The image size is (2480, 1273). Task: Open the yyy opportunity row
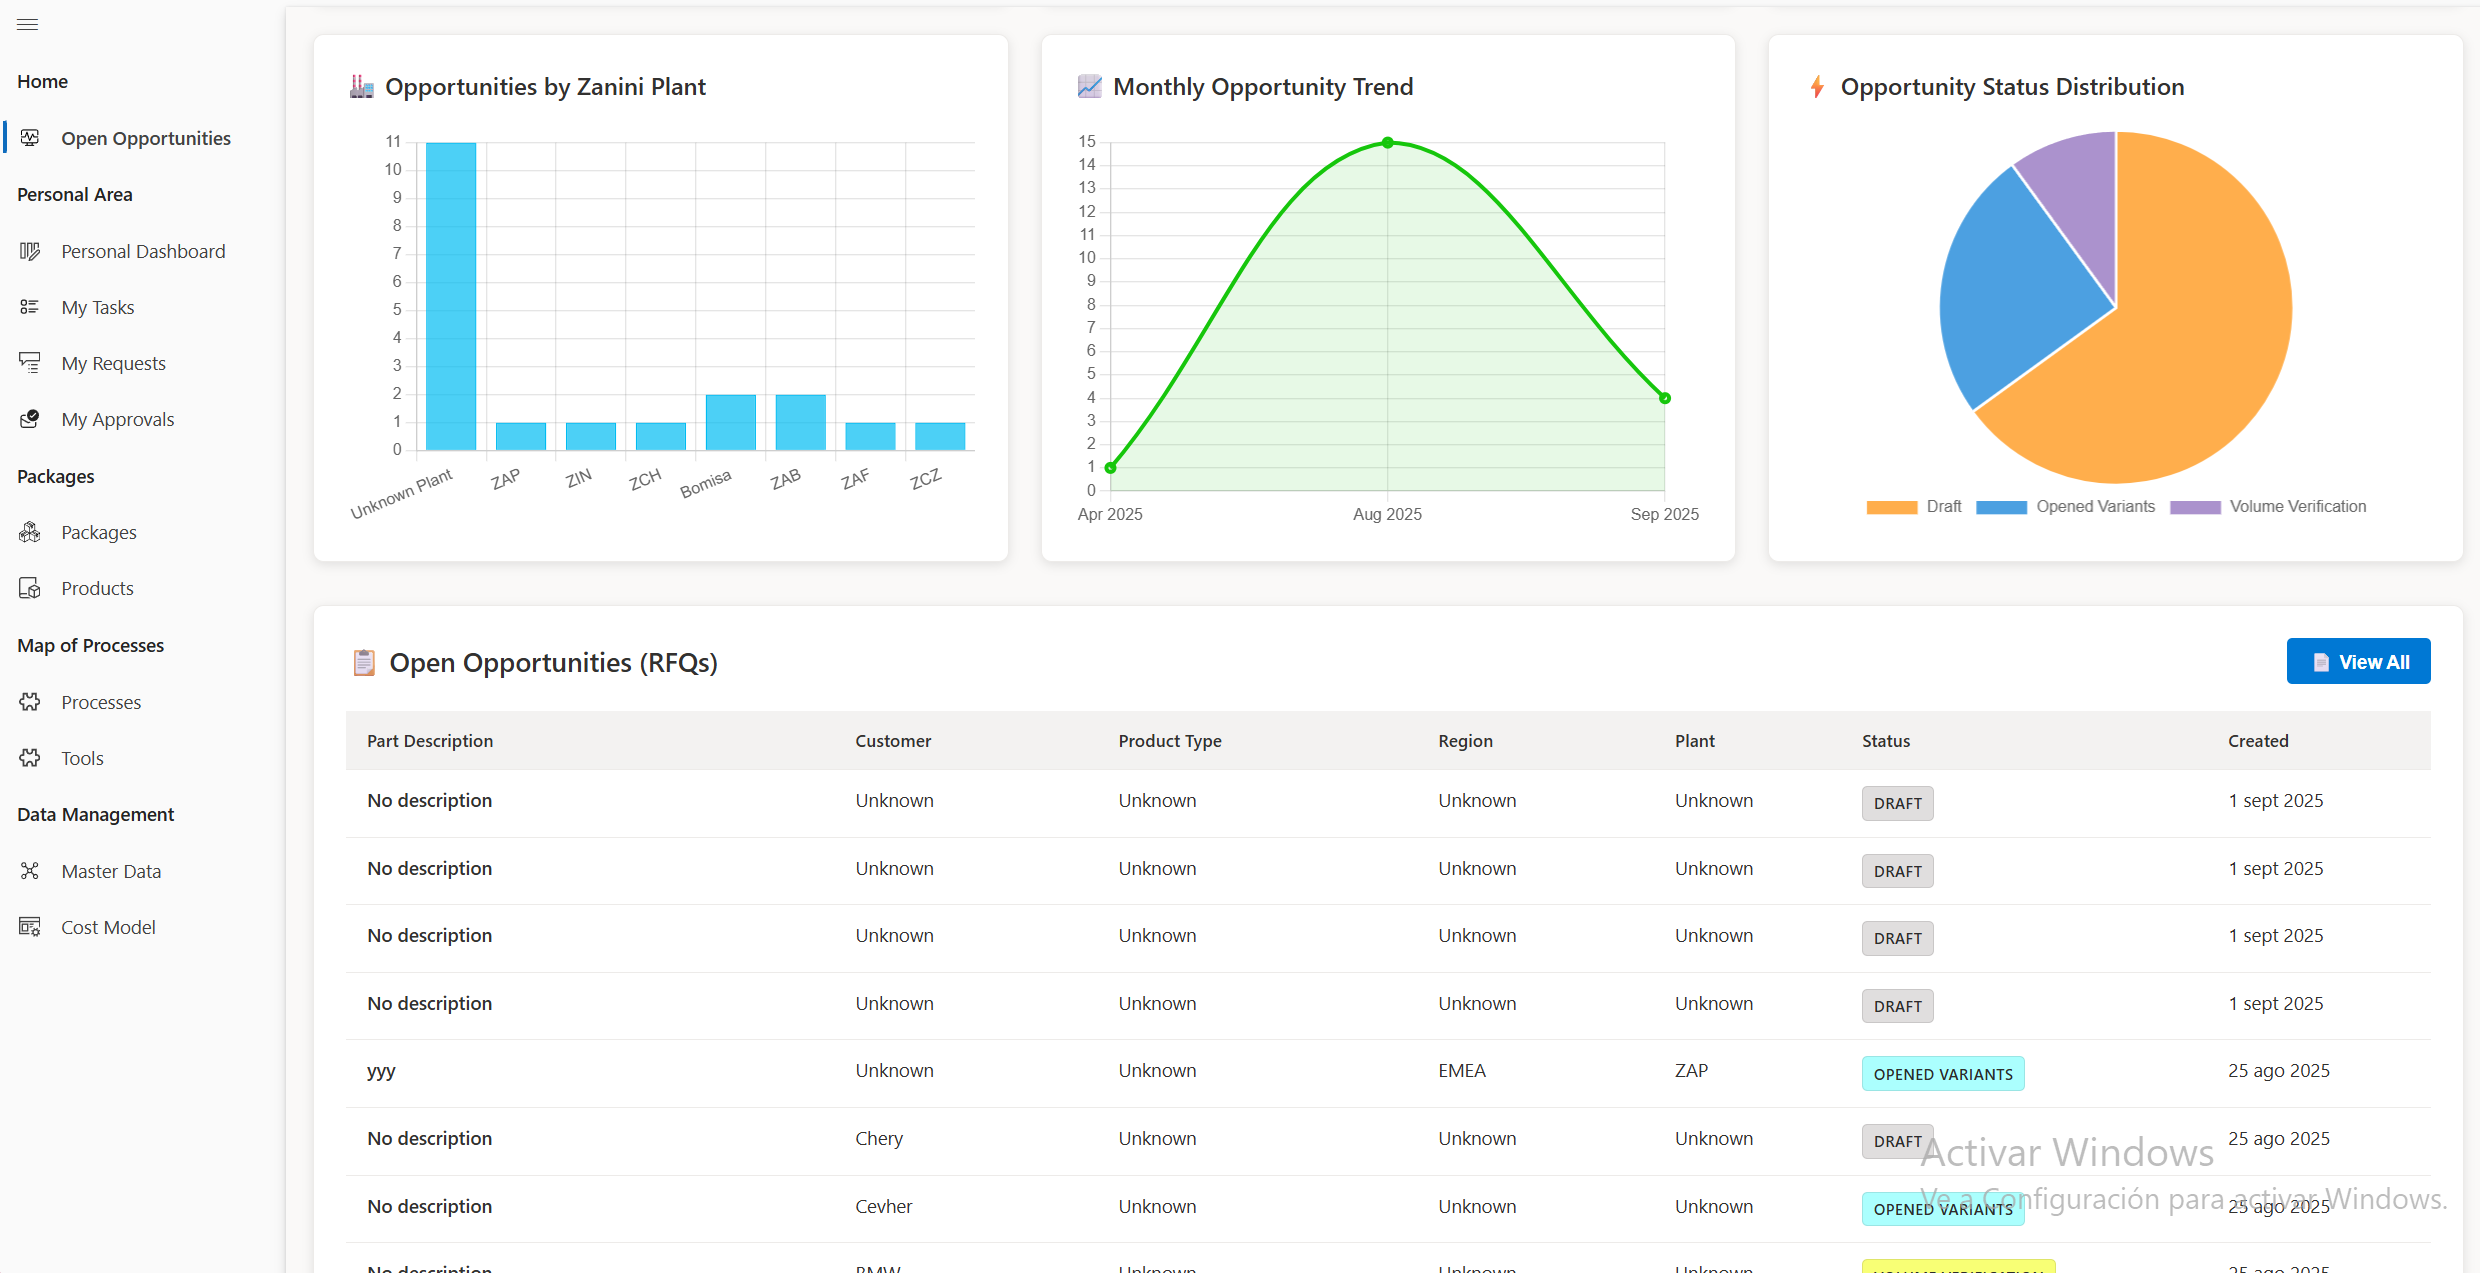tap(381, 1070)
